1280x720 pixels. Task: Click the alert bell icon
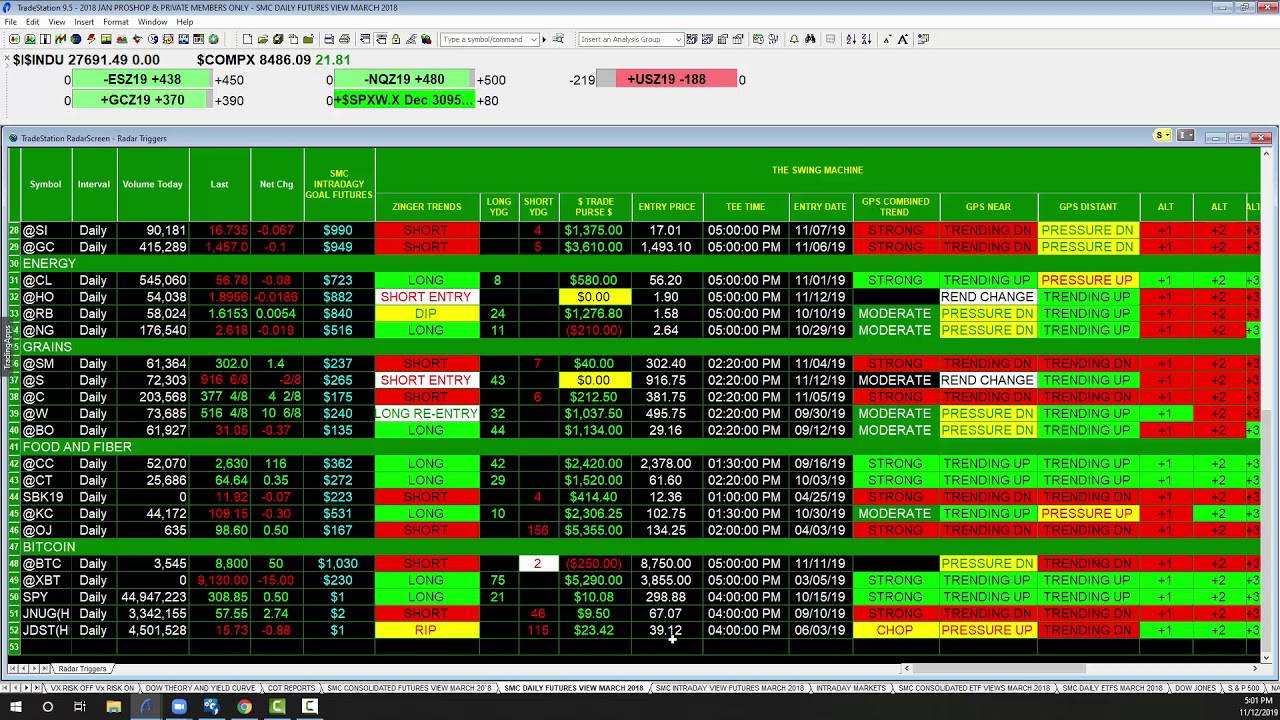coord(794,39)
